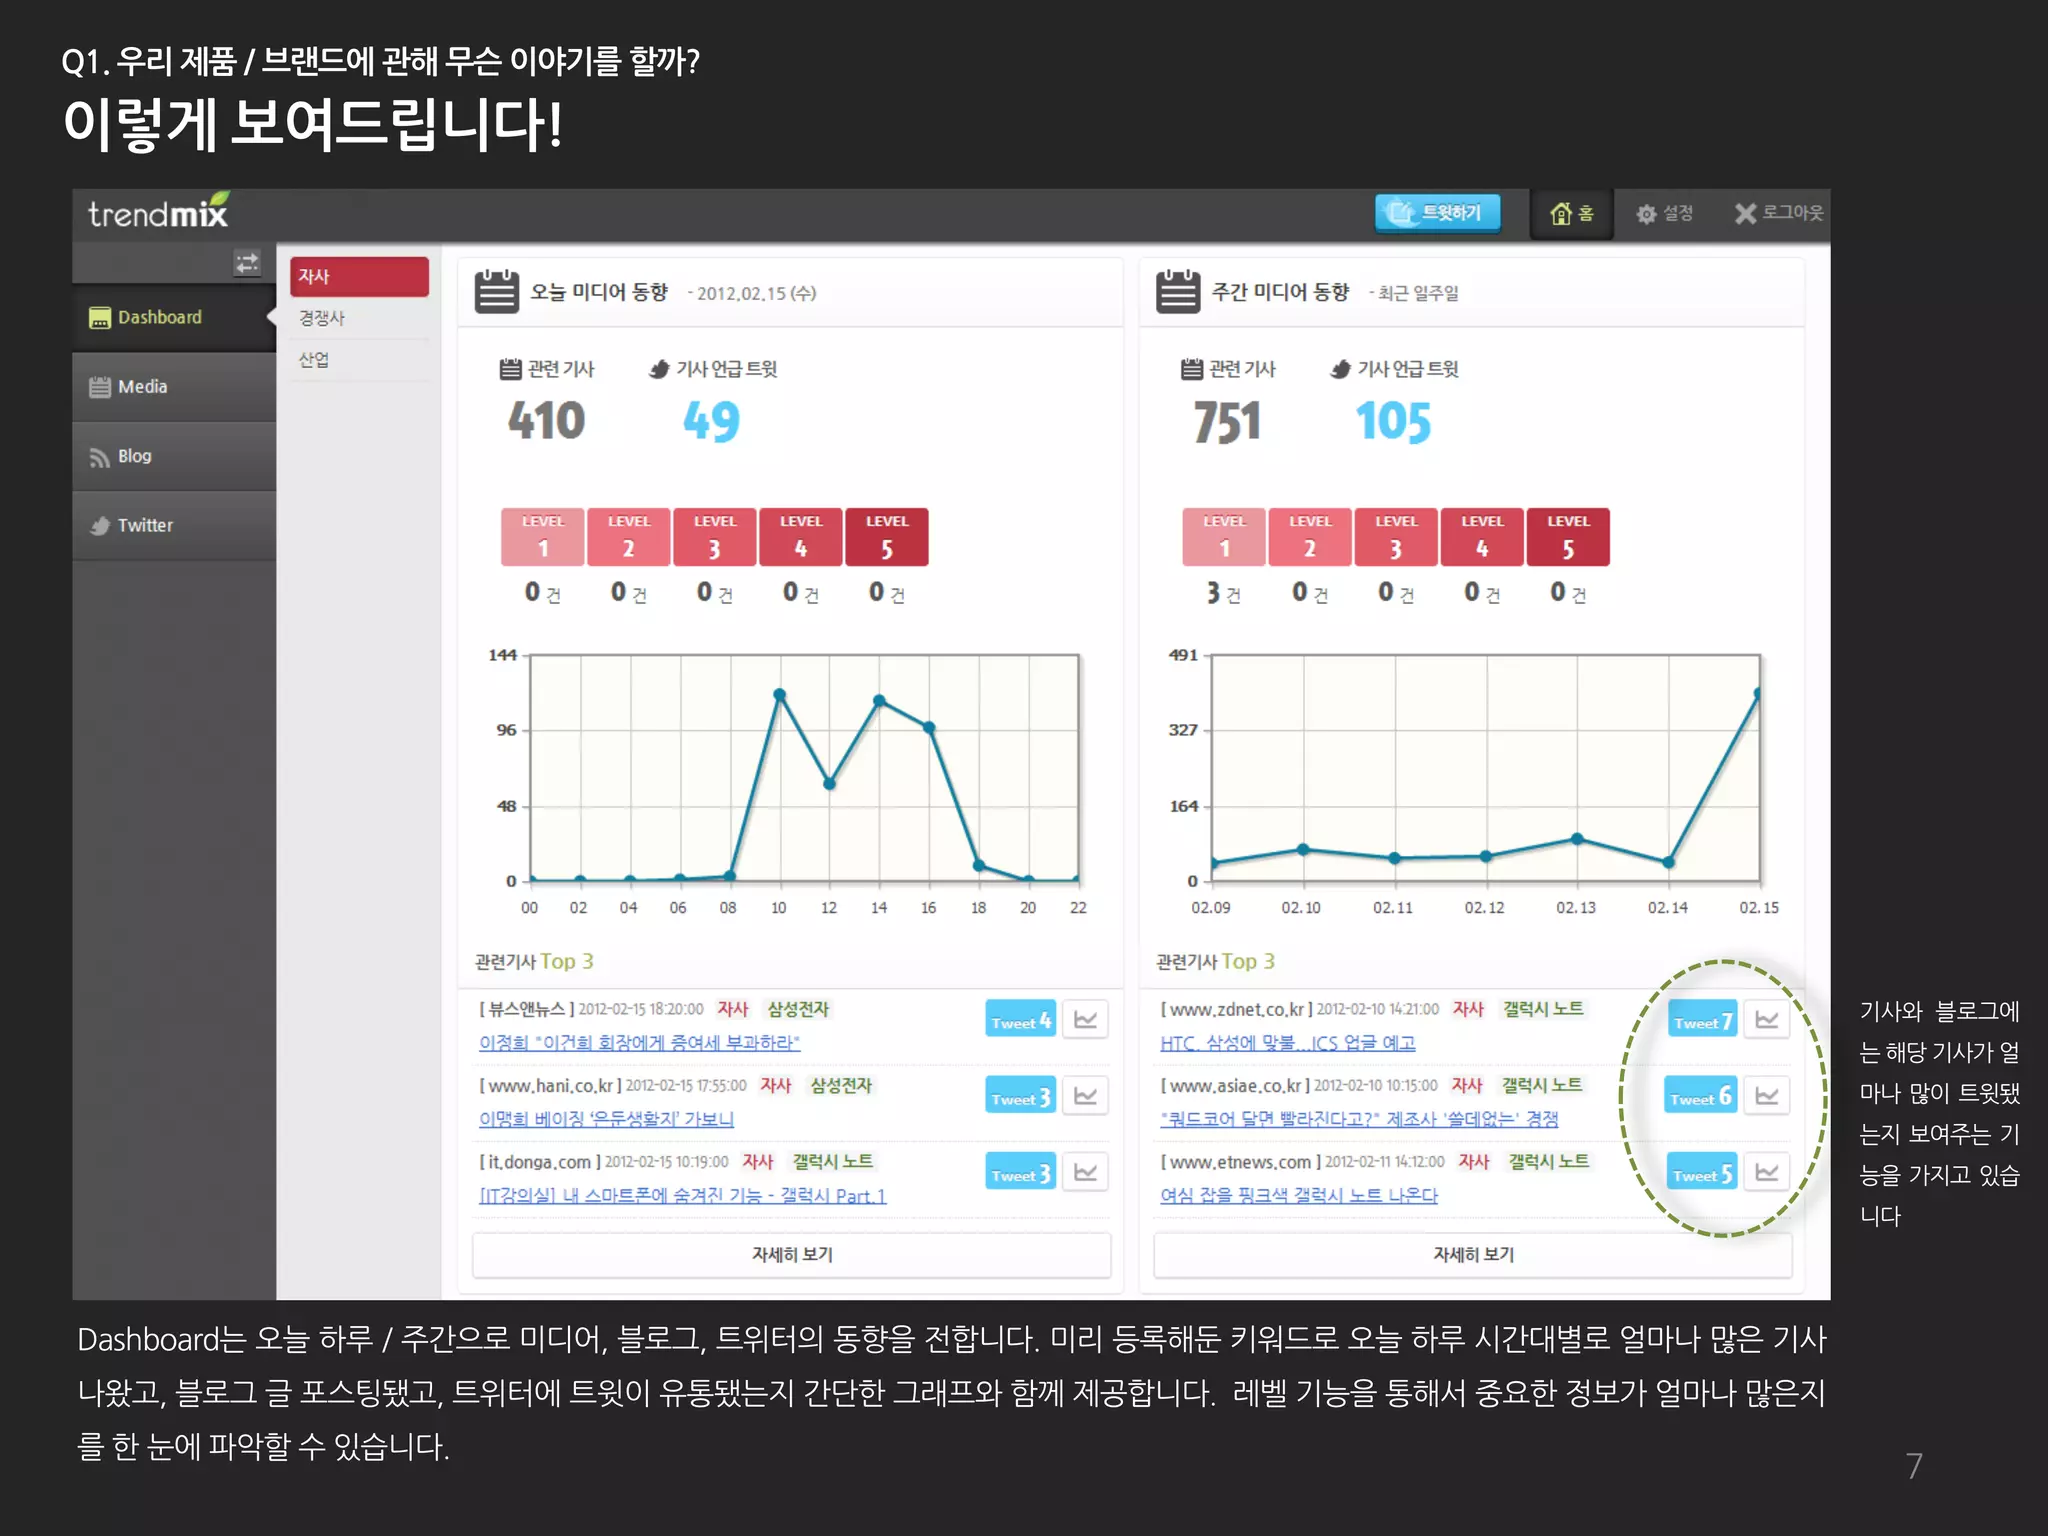Click 자세히 보기 under today's articles
The image size is (2048, 1536).
791,1255
